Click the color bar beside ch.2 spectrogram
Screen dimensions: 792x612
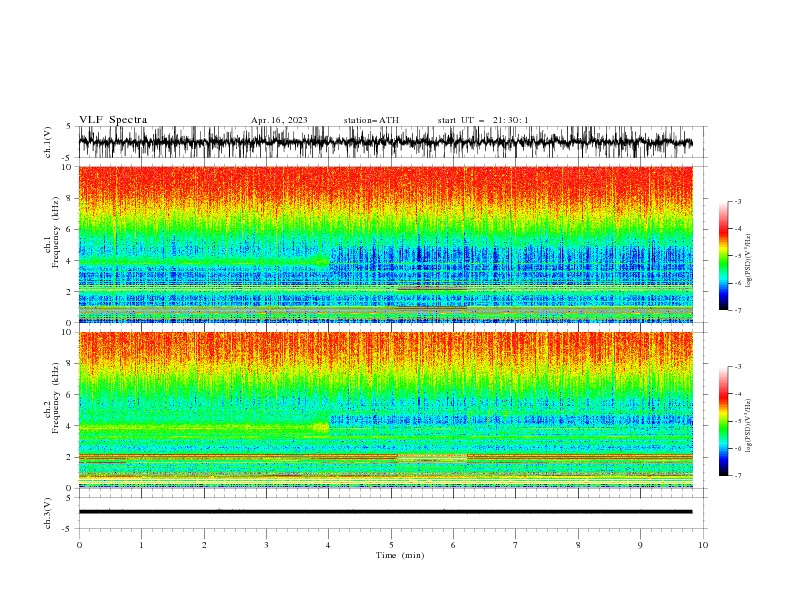pos(723,421)
